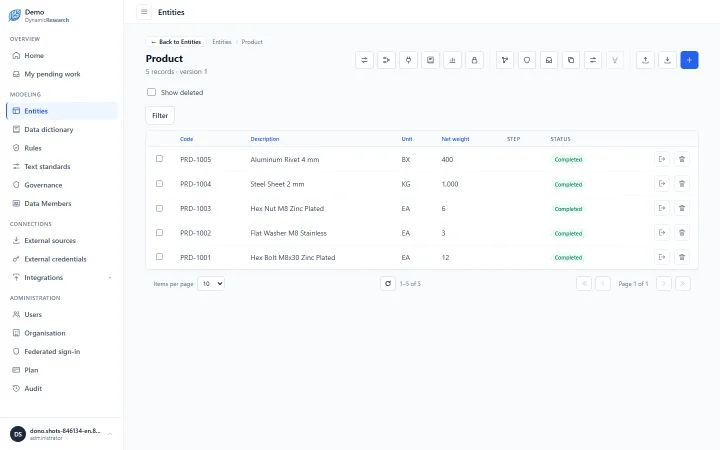Open record PRD-1001 with its arrow icon
This screenshot has height=450, width=720.
click(662, 257)
